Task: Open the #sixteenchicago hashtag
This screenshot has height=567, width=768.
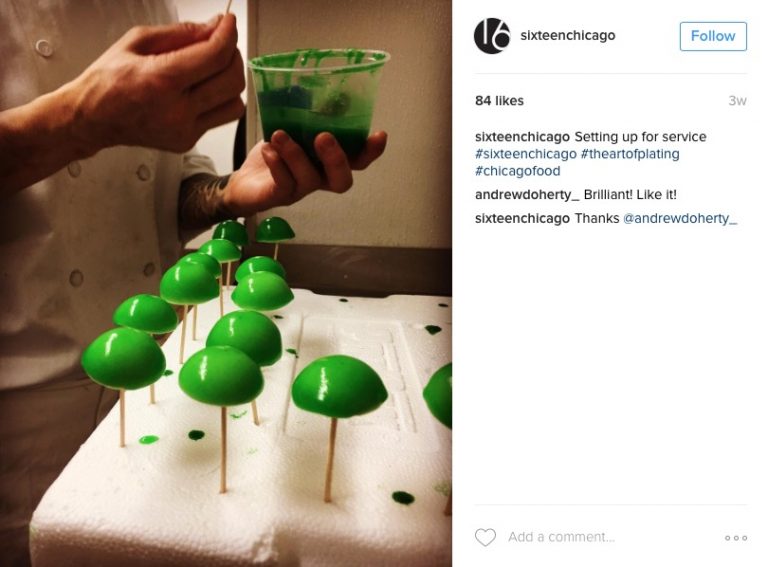Action: click(x=526, y=154)
